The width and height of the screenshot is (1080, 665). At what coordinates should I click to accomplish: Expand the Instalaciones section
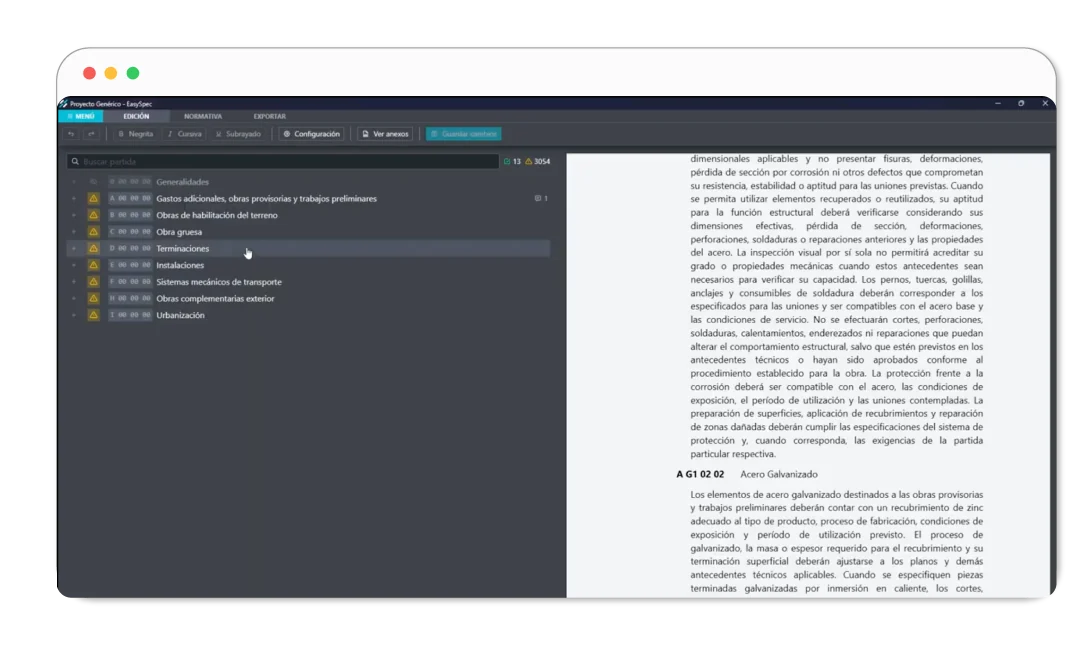(74, 265)
